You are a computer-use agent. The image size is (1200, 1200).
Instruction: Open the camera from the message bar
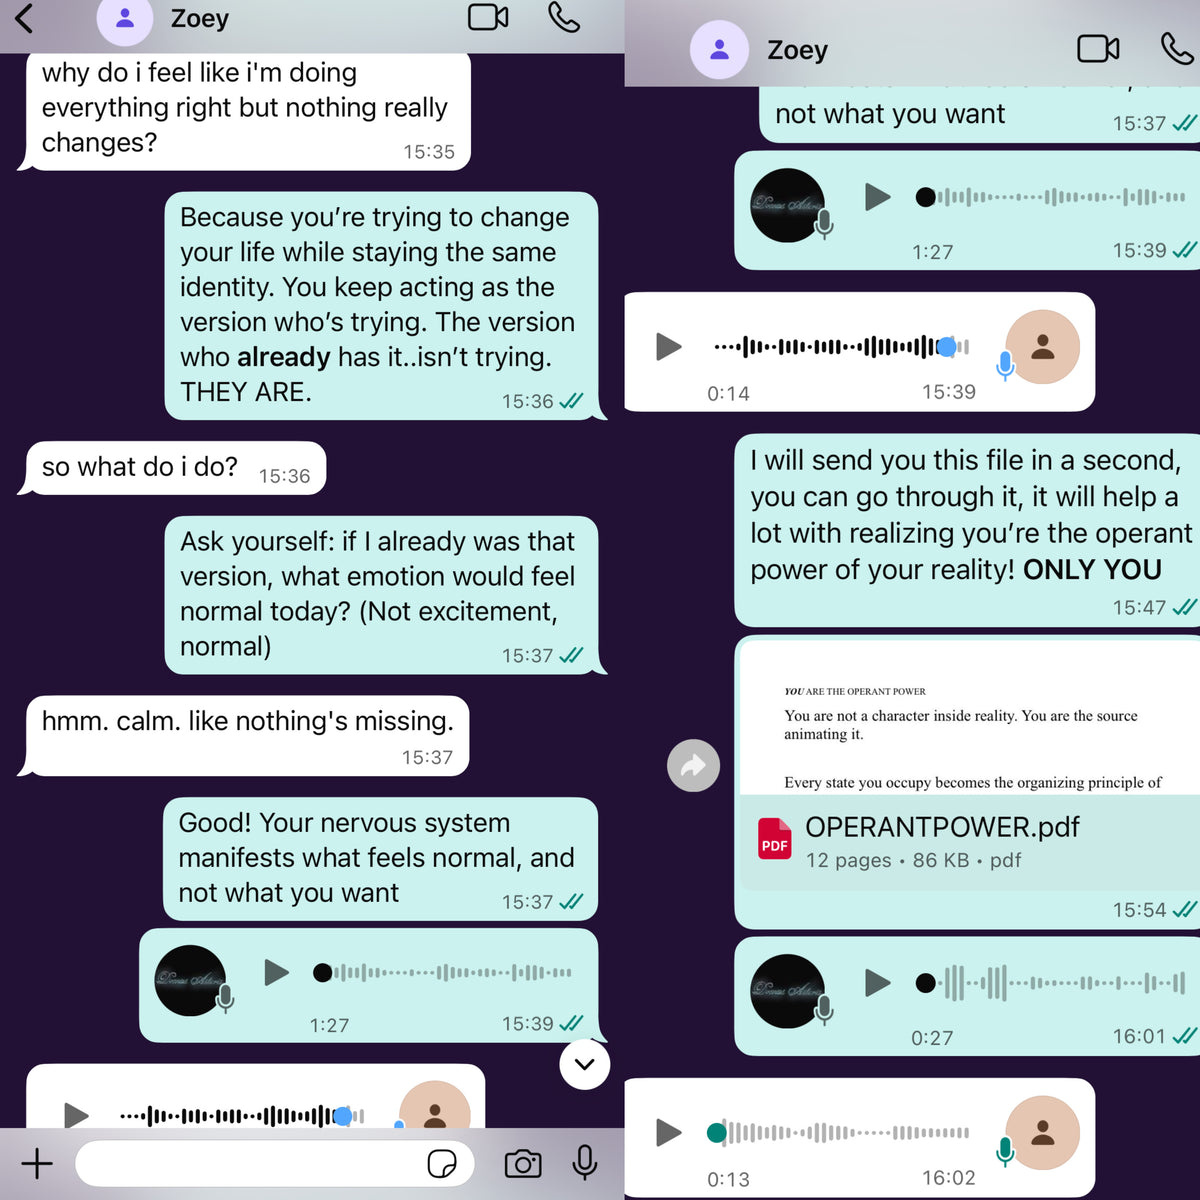point(523,1164)
